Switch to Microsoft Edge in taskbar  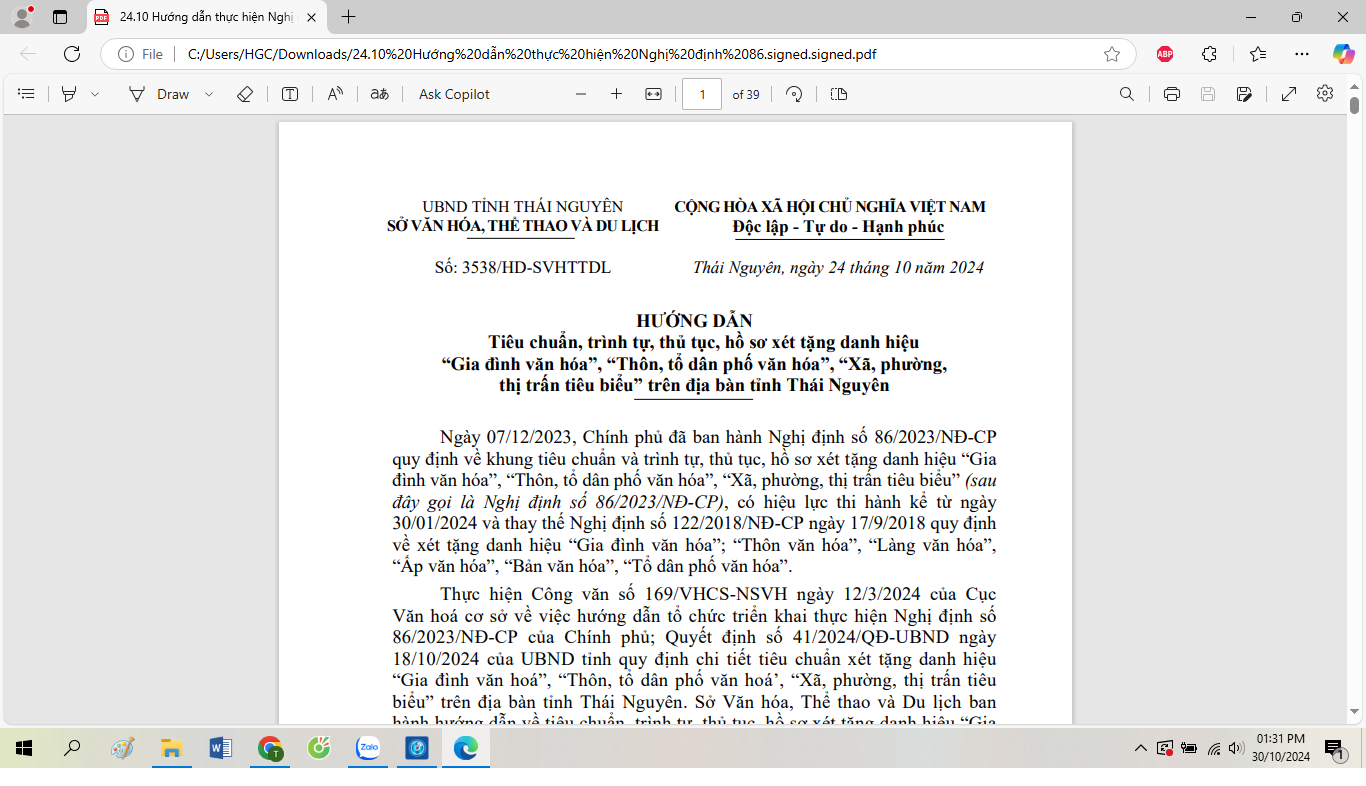(x=466, y=748)
